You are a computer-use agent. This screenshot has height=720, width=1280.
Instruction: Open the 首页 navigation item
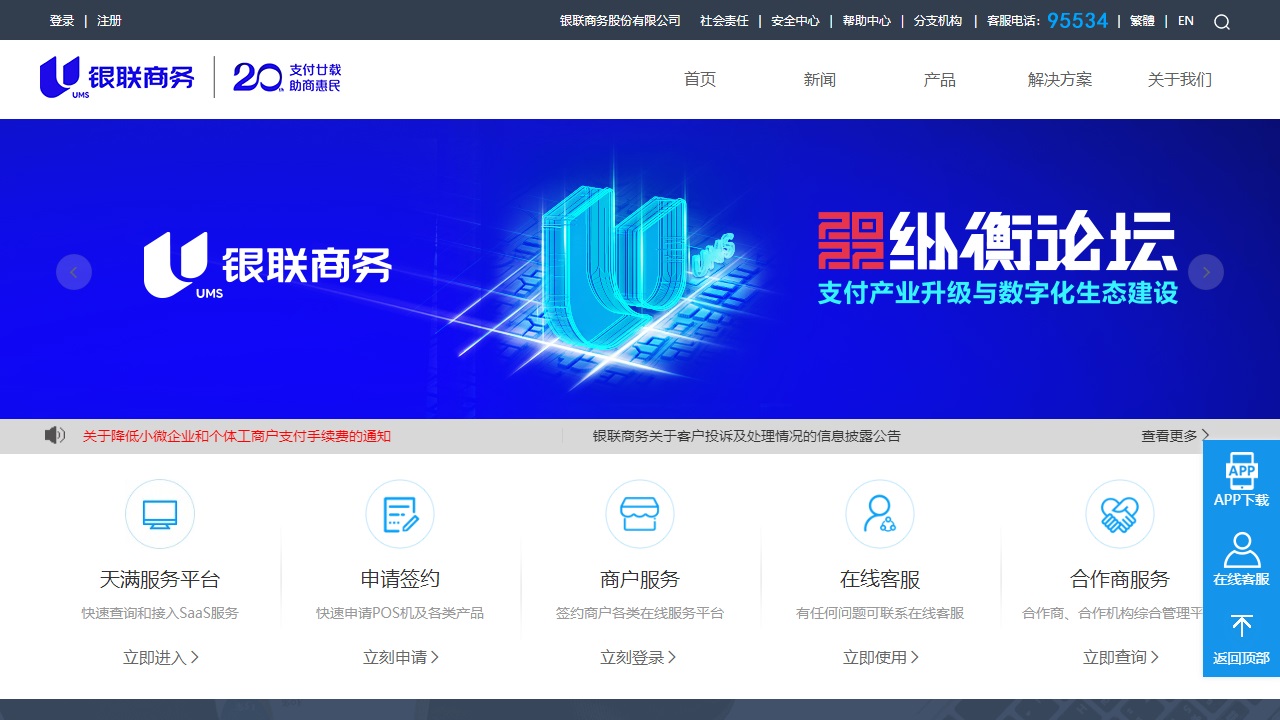point(700,80)
